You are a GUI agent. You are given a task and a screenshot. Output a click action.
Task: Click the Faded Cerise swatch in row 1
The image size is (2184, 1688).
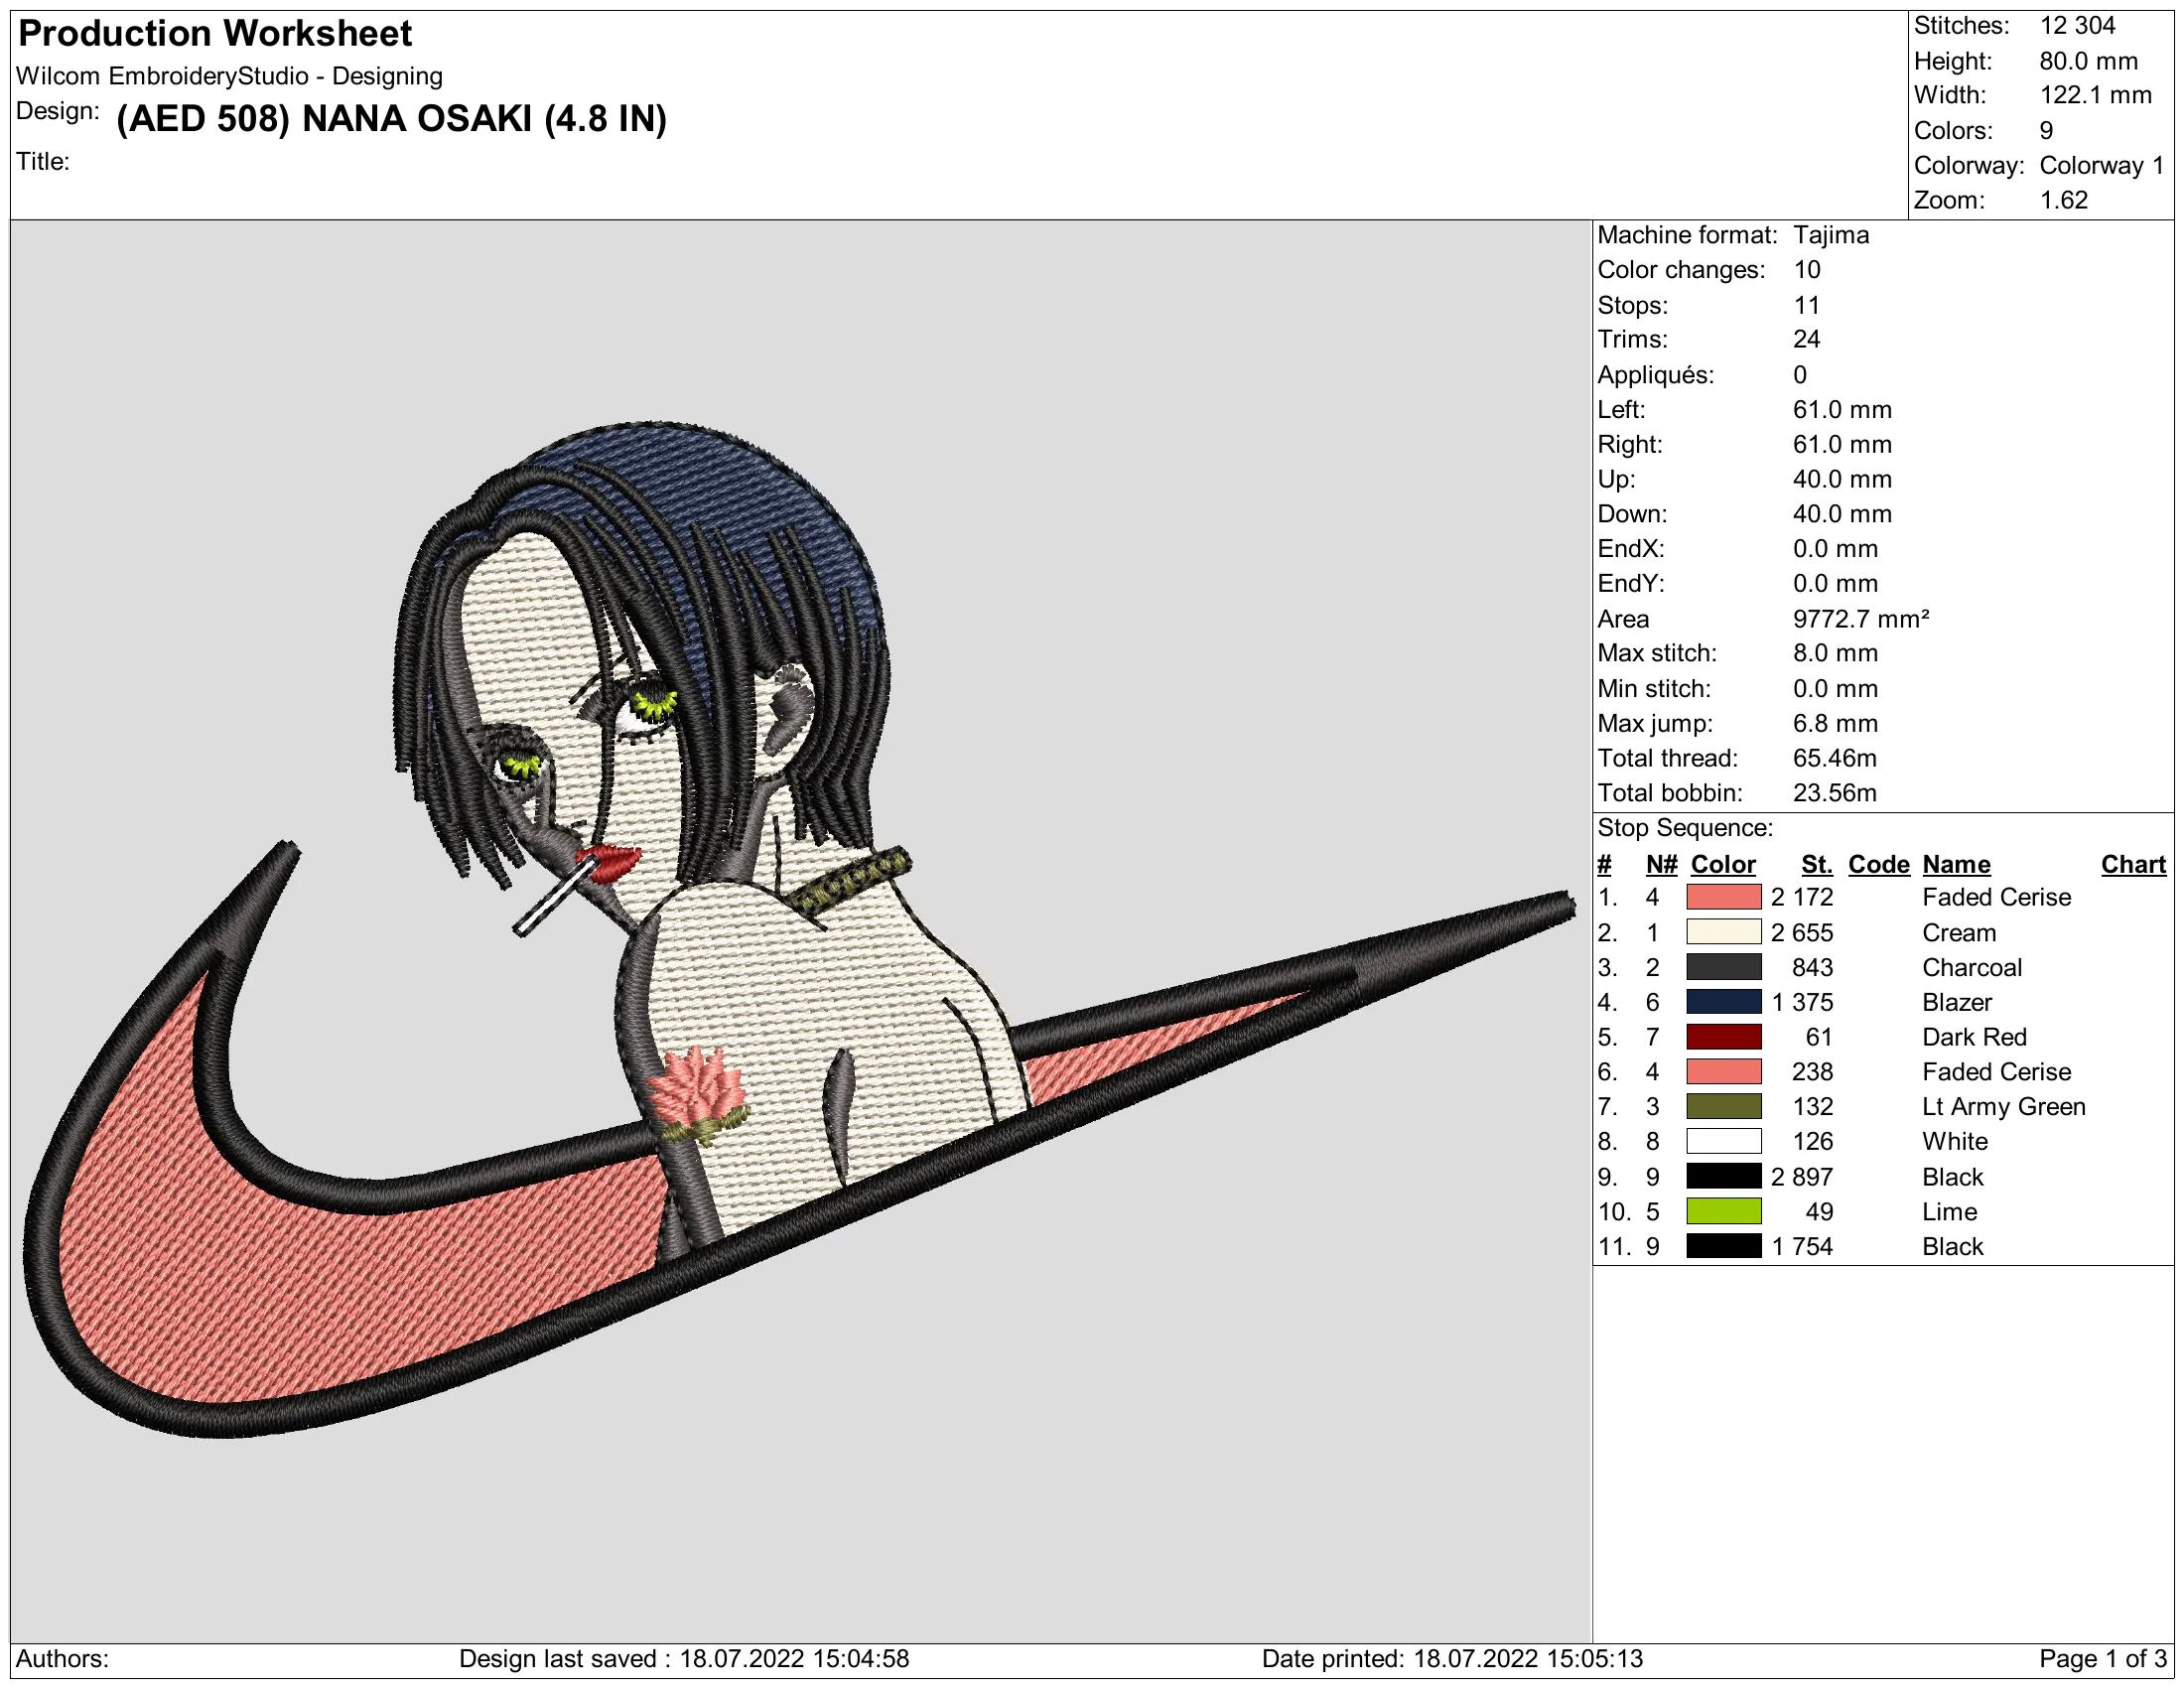(1723, 897)
